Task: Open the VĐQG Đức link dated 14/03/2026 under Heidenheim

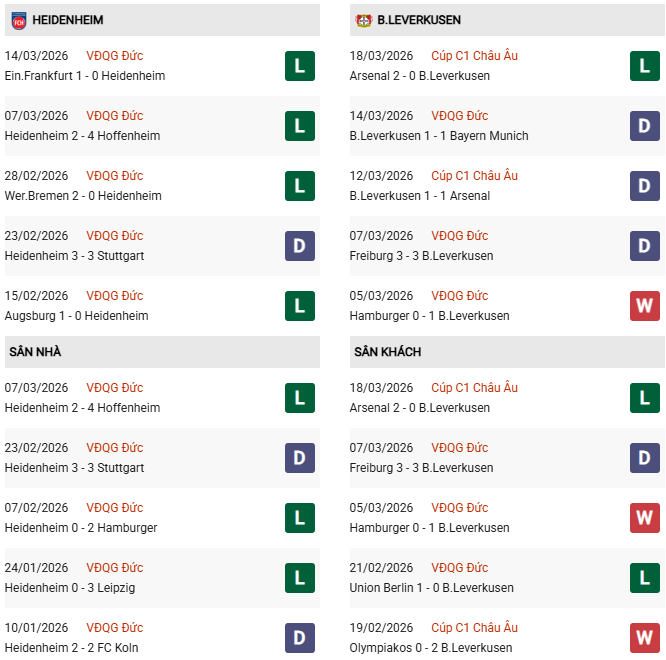Action: pos(115,56)
